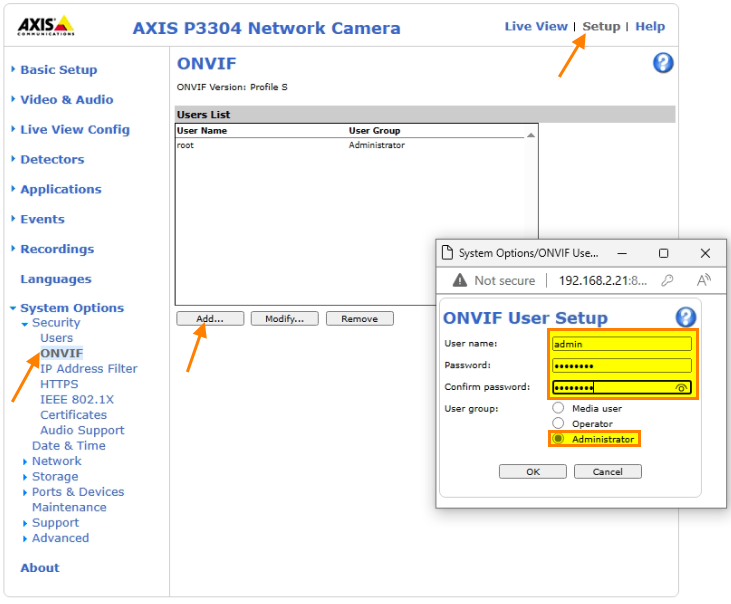Open the IEEE 802.1X page

tap(77, 399)
